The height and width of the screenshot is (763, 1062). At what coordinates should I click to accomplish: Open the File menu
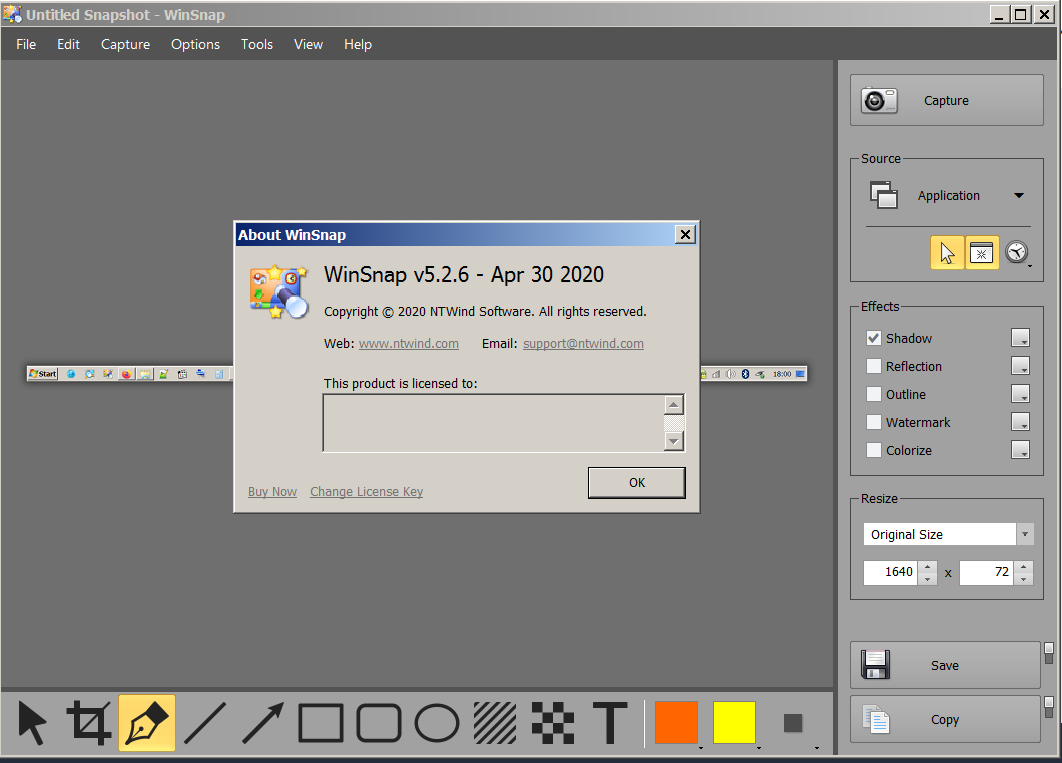26,44
